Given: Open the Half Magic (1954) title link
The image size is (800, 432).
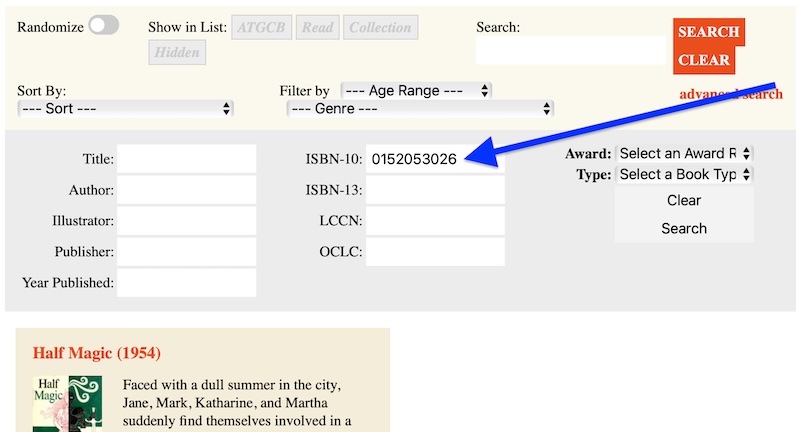Looking at the screenshot, I should 97,353.
